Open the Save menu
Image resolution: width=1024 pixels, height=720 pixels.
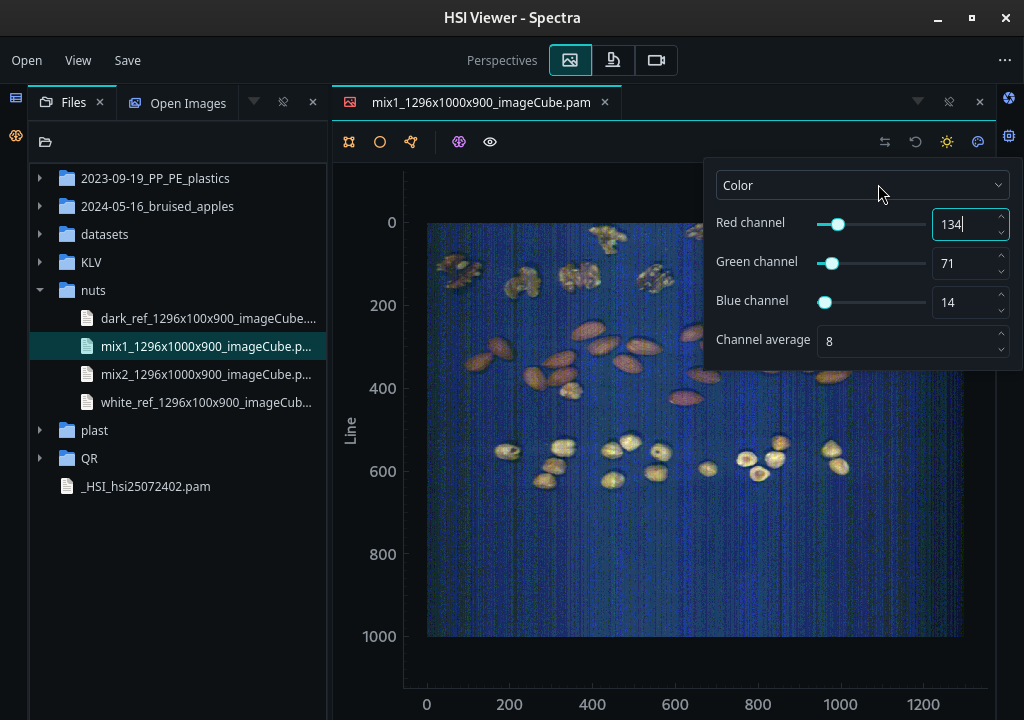pyautogui.click(x=127, y=60)
